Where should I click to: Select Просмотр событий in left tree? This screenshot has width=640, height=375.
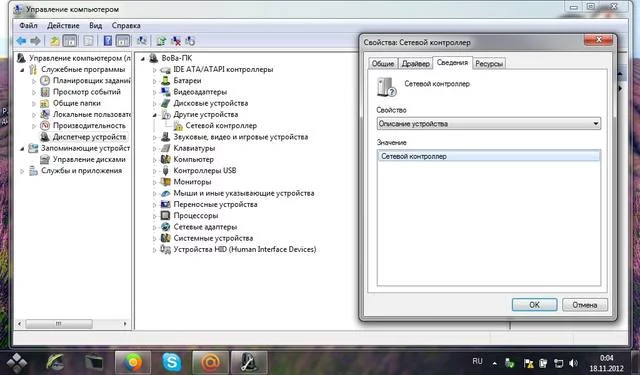[87, 92]
